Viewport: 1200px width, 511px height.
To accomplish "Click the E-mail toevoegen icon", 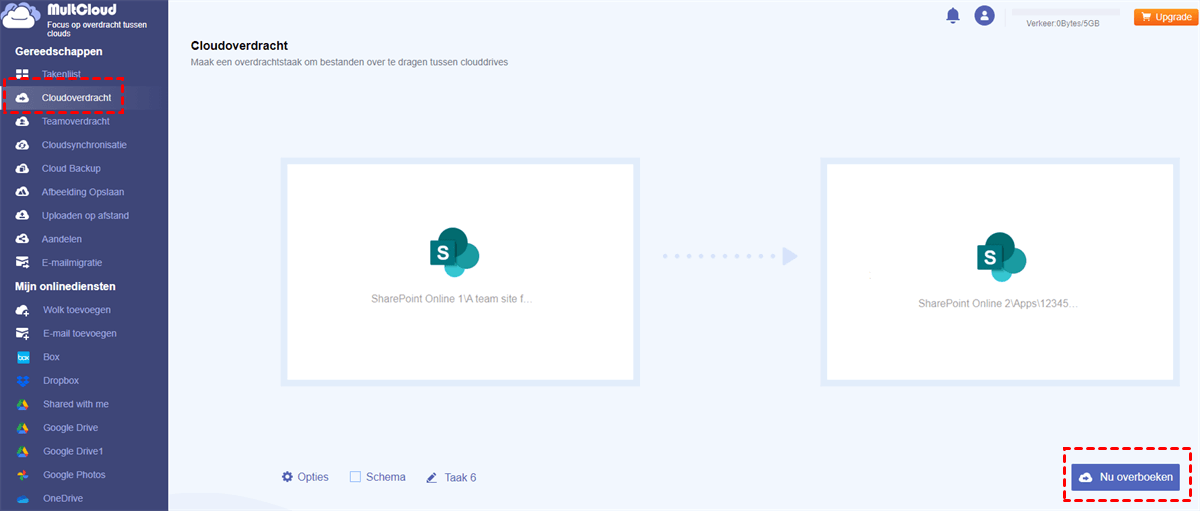I will pos(22,333).
